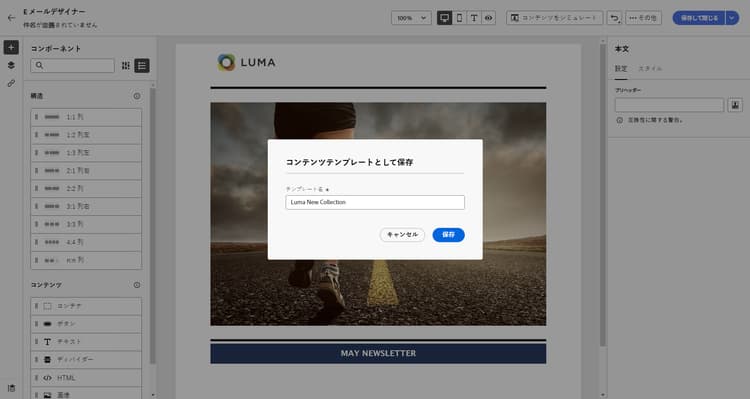Click the canvas vertical scrollbar

point(603,195)
